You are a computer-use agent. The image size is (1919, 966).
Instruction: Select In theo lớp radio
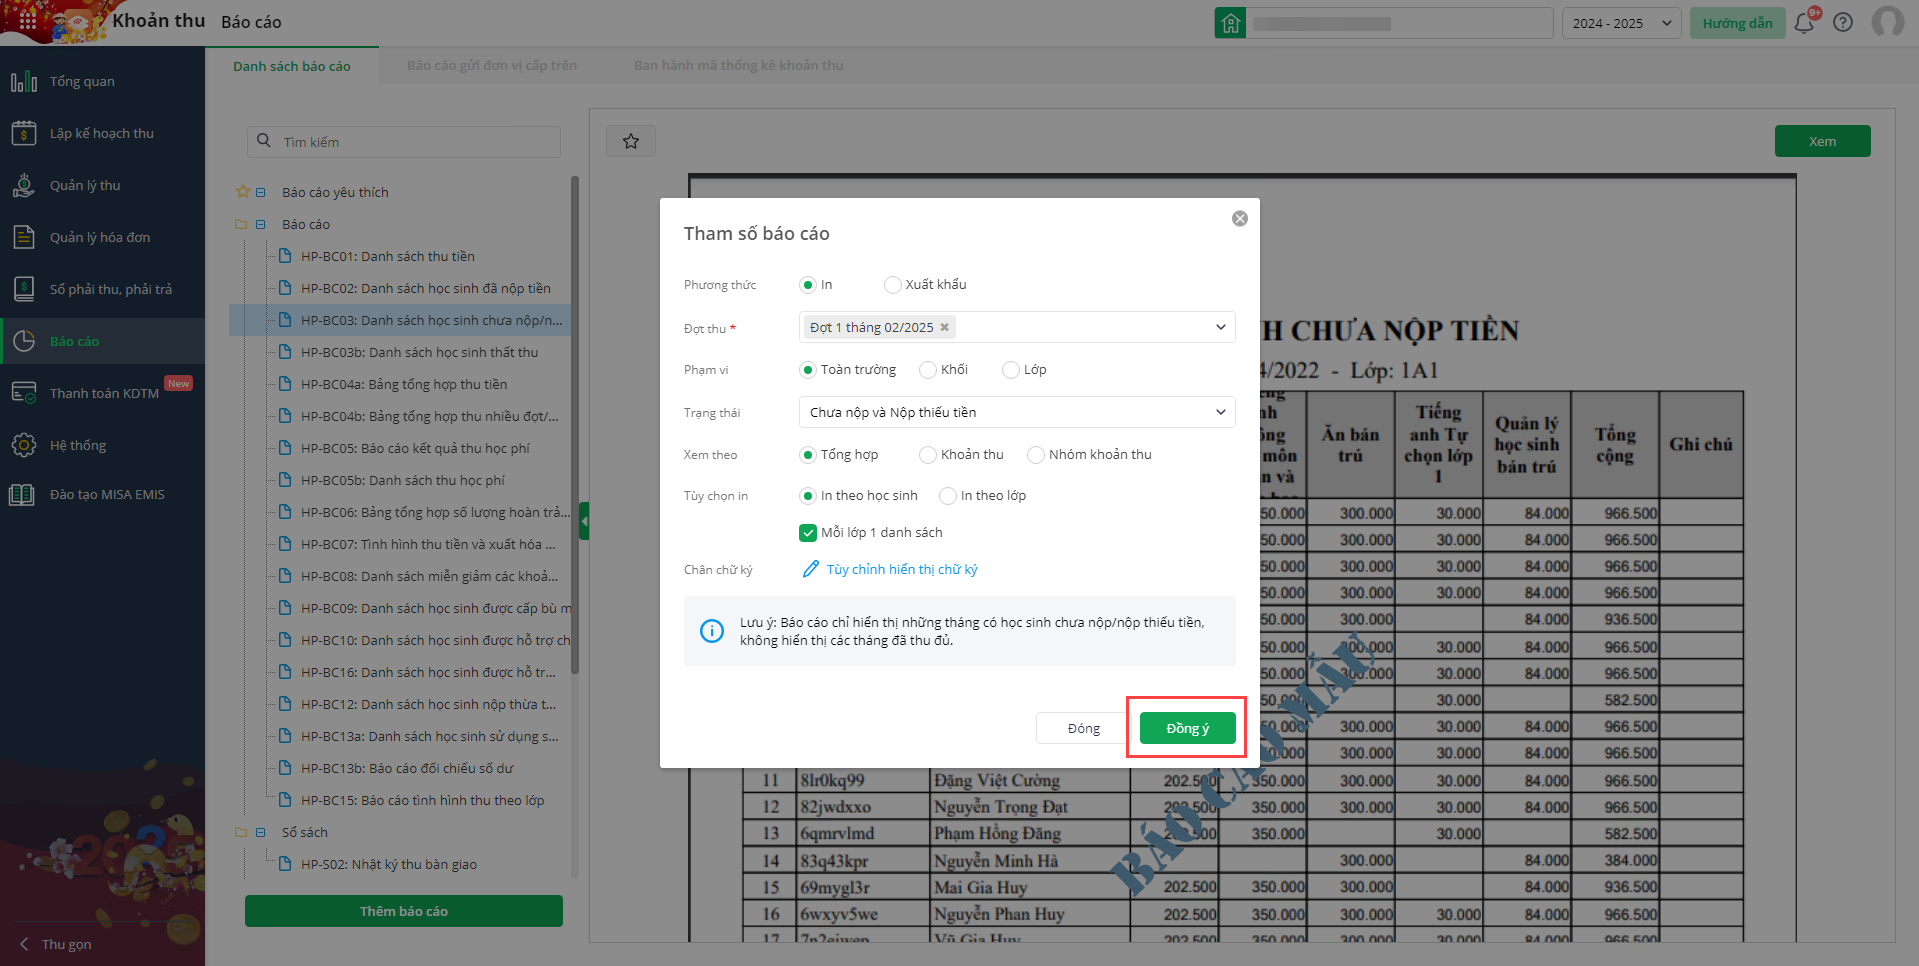(948, 496)
